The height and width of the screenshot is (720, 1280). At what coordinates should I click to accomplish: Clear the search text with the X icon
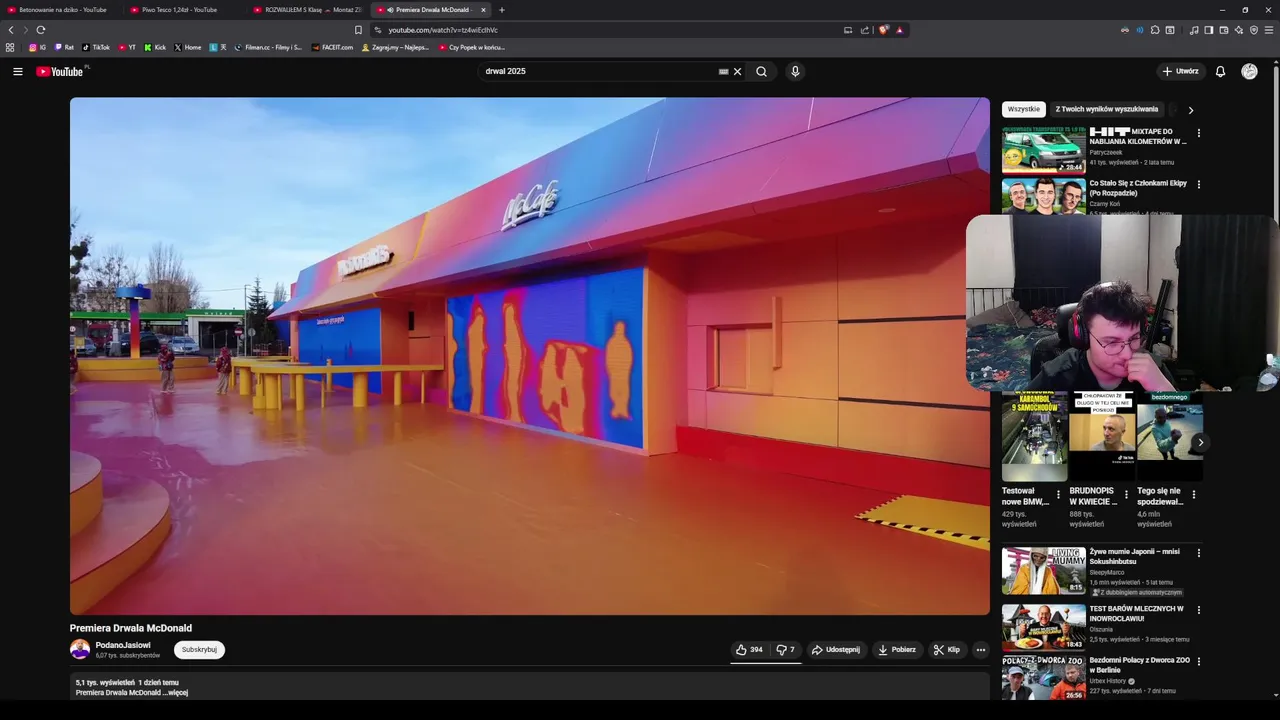click(x=738, y=71)
